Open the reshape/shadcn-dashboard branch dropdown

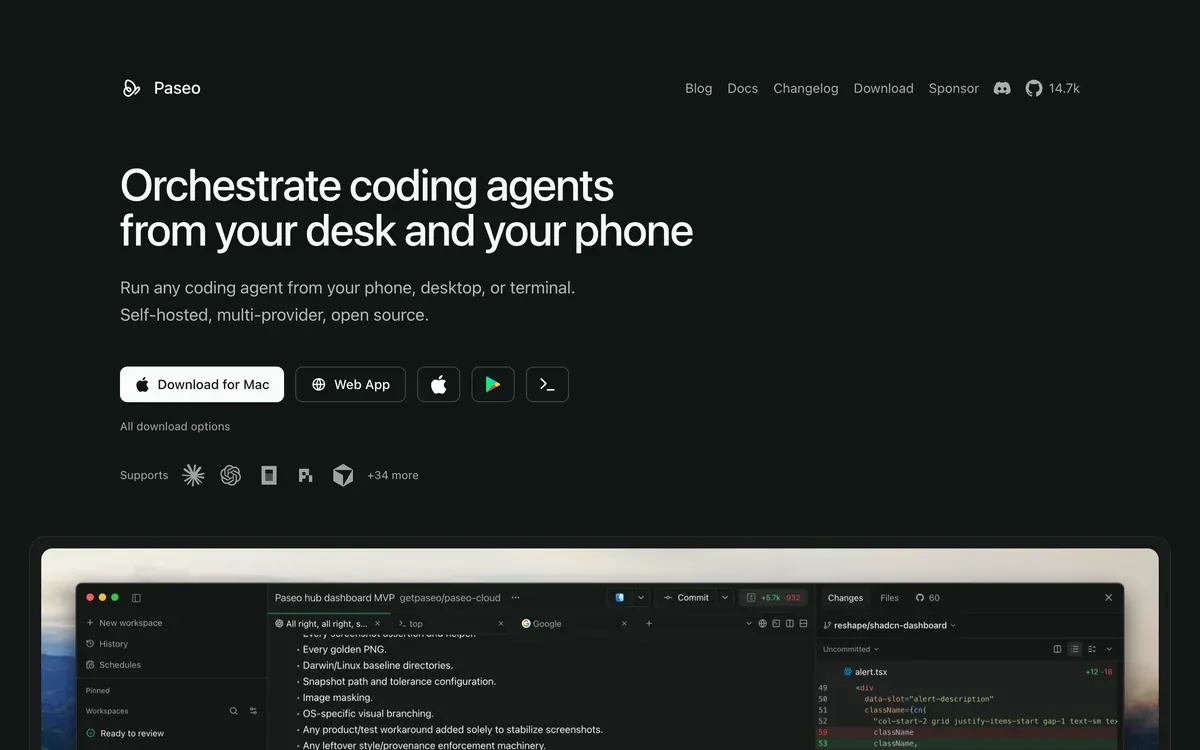coord(890,625)
